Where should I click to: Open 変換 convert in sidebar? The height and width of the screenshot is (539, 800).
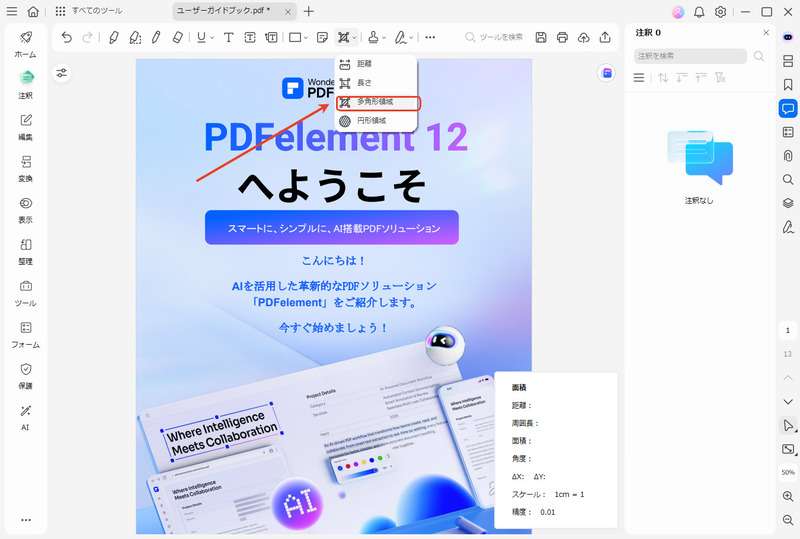pyautogui.click(x=26, y=168)
